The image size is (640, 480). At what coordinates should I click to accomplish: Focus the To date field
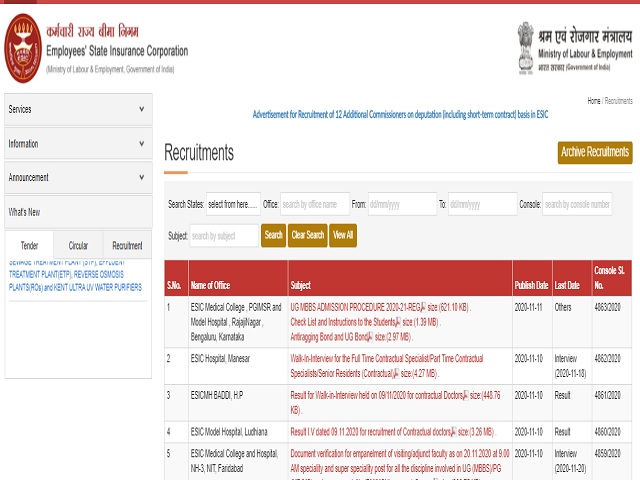[x=482, y=204]
